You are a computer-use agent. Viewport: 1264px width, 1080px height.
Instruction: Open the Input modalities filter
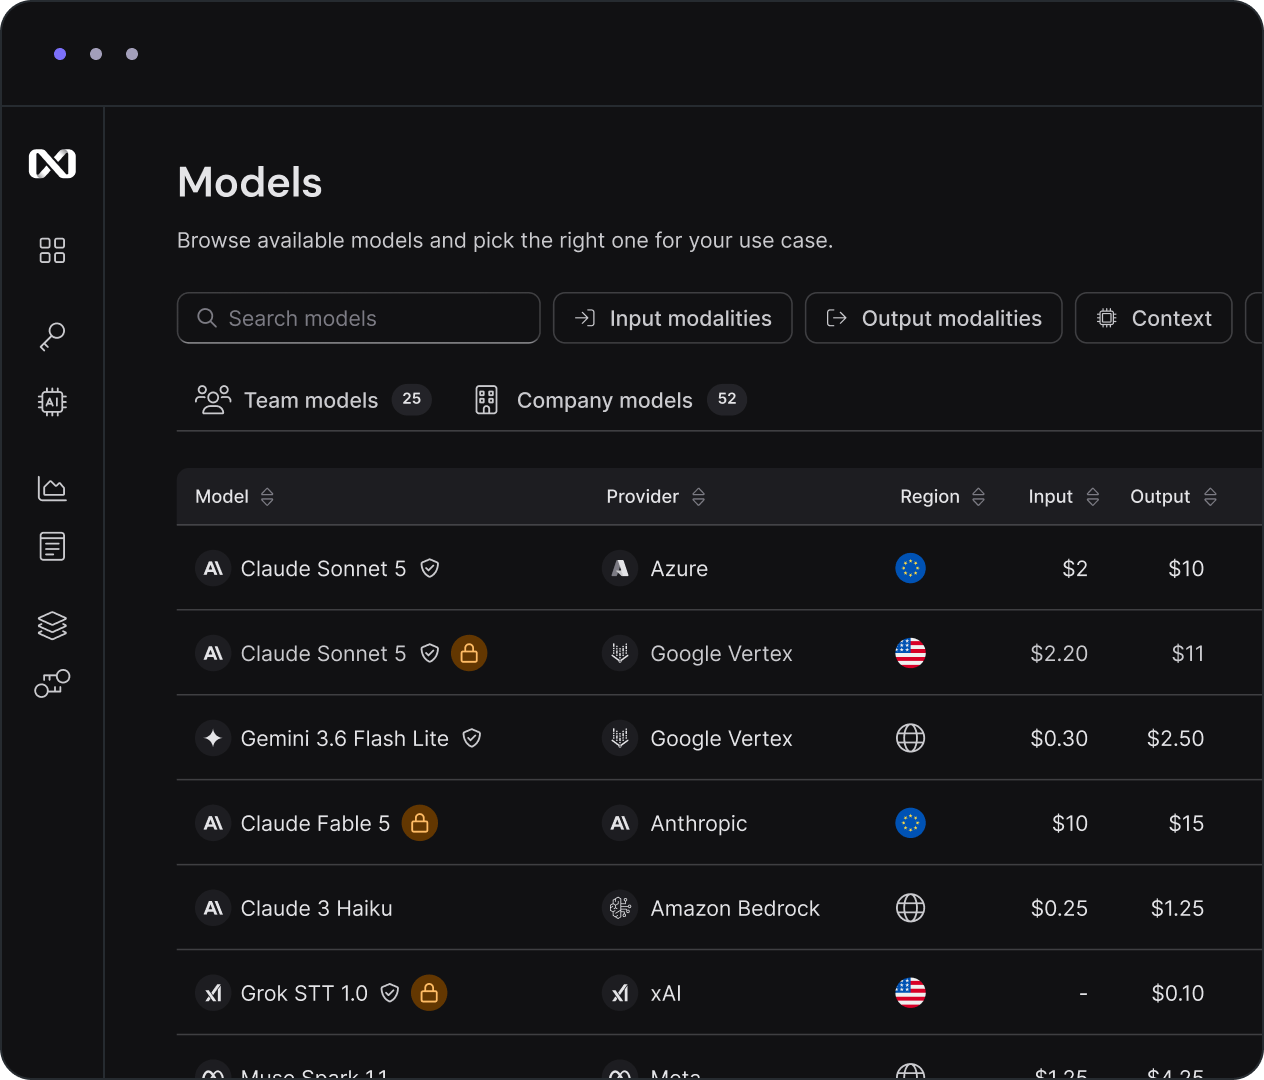[x=673, y=318]
